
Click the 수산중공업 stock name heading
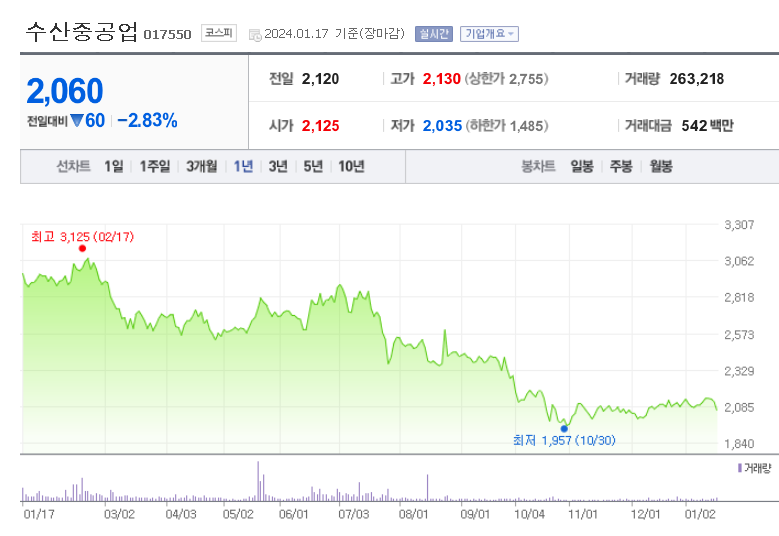click(81, 31)
